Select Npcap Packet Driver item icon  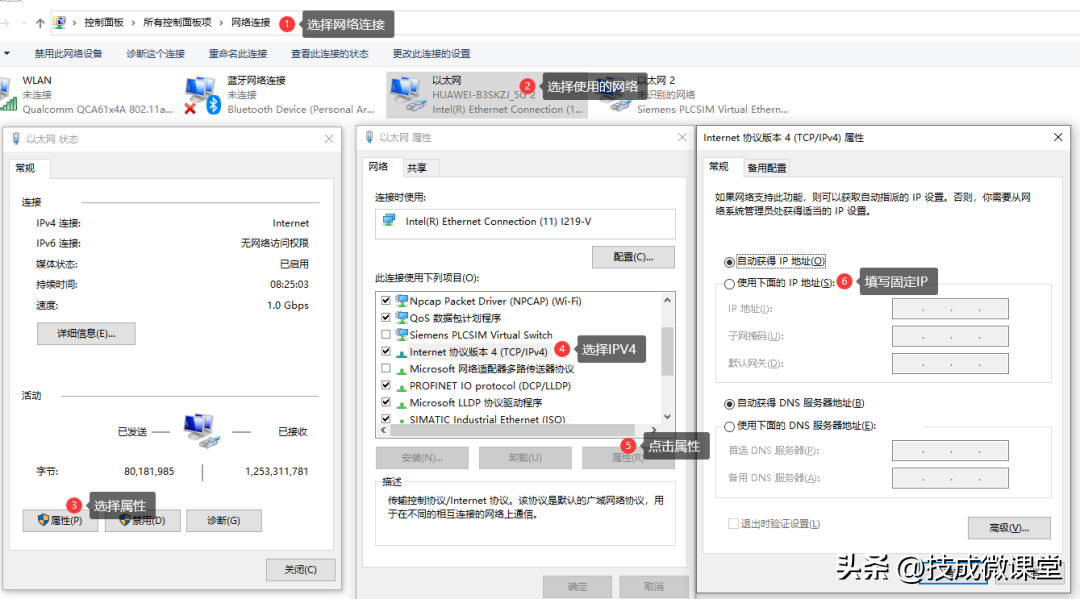click(402, 301)
